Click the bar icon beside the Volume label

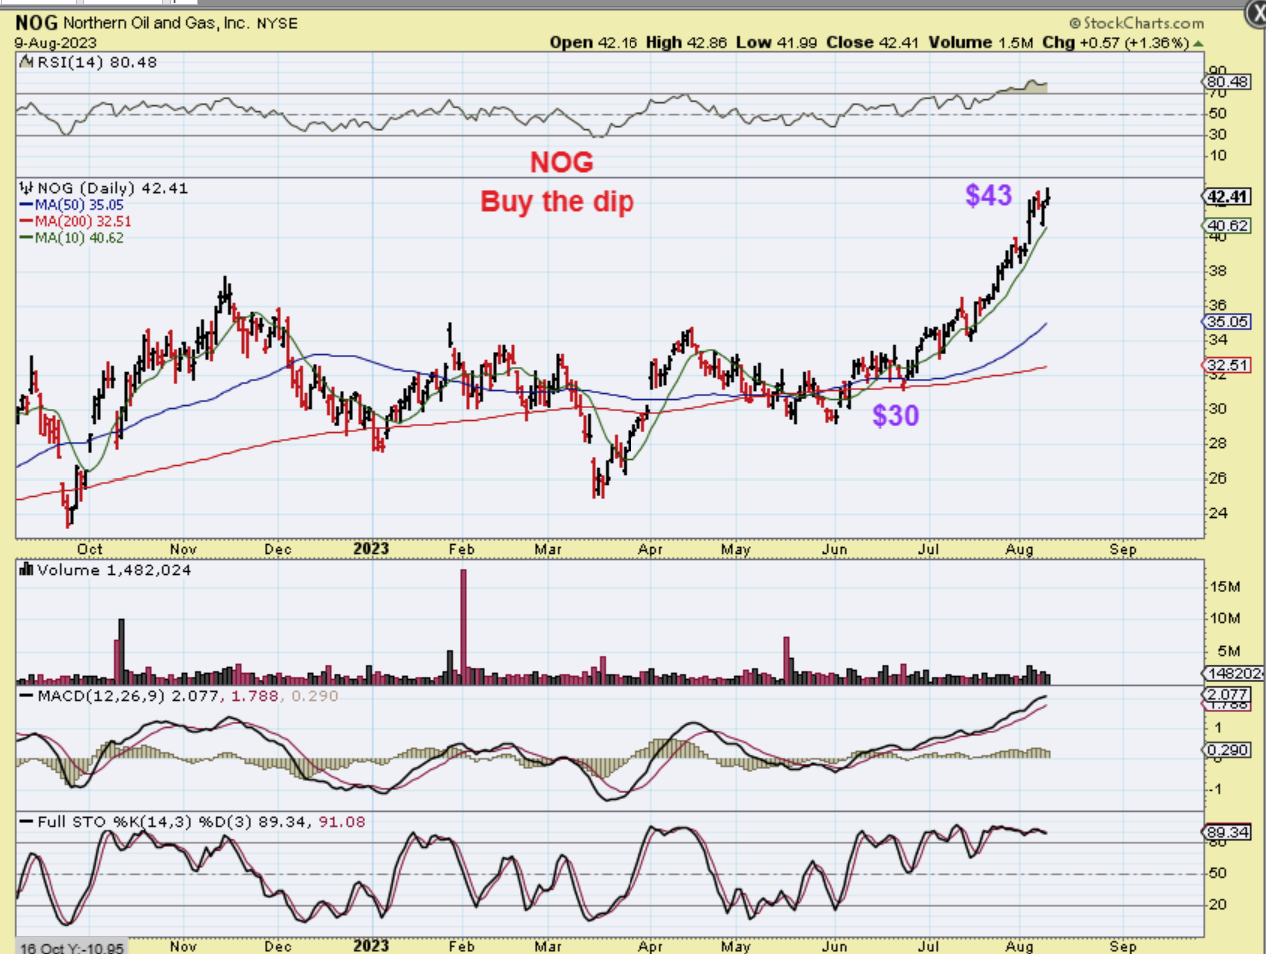point(27,569)
